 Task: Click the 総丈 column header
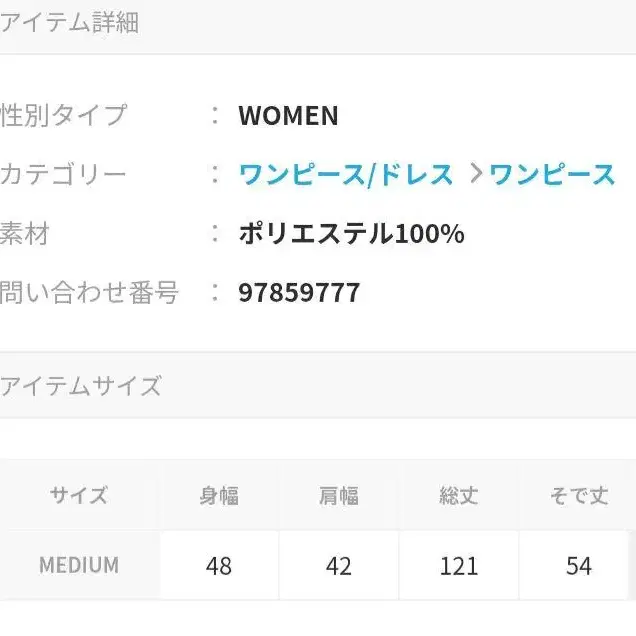coord(459,496)
